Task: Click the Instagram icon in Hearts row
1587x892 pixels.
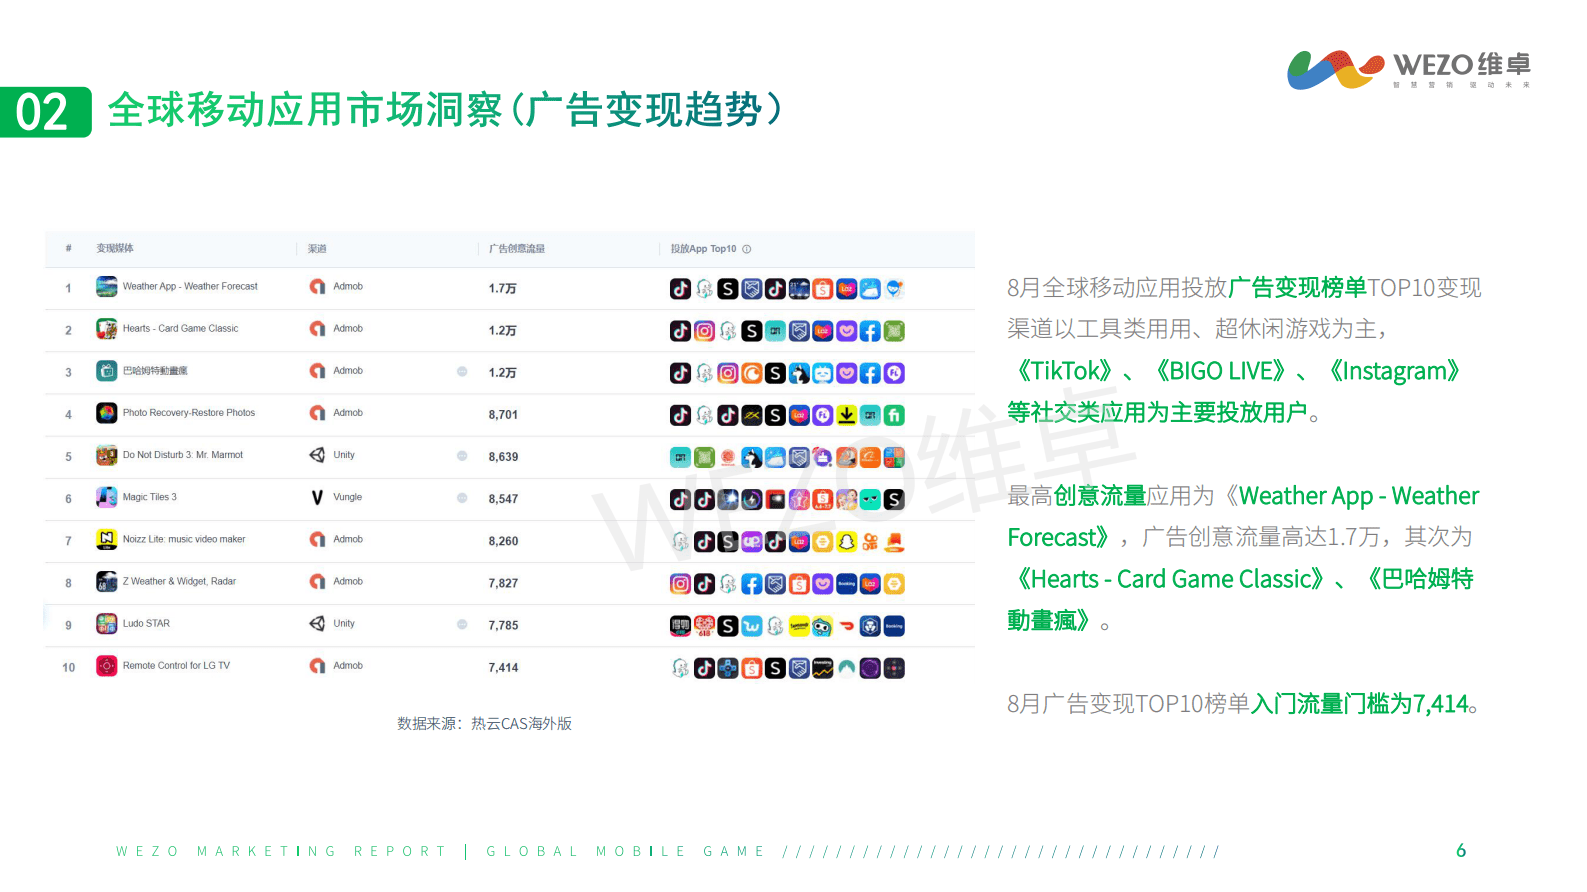Action: coord(704,331)
